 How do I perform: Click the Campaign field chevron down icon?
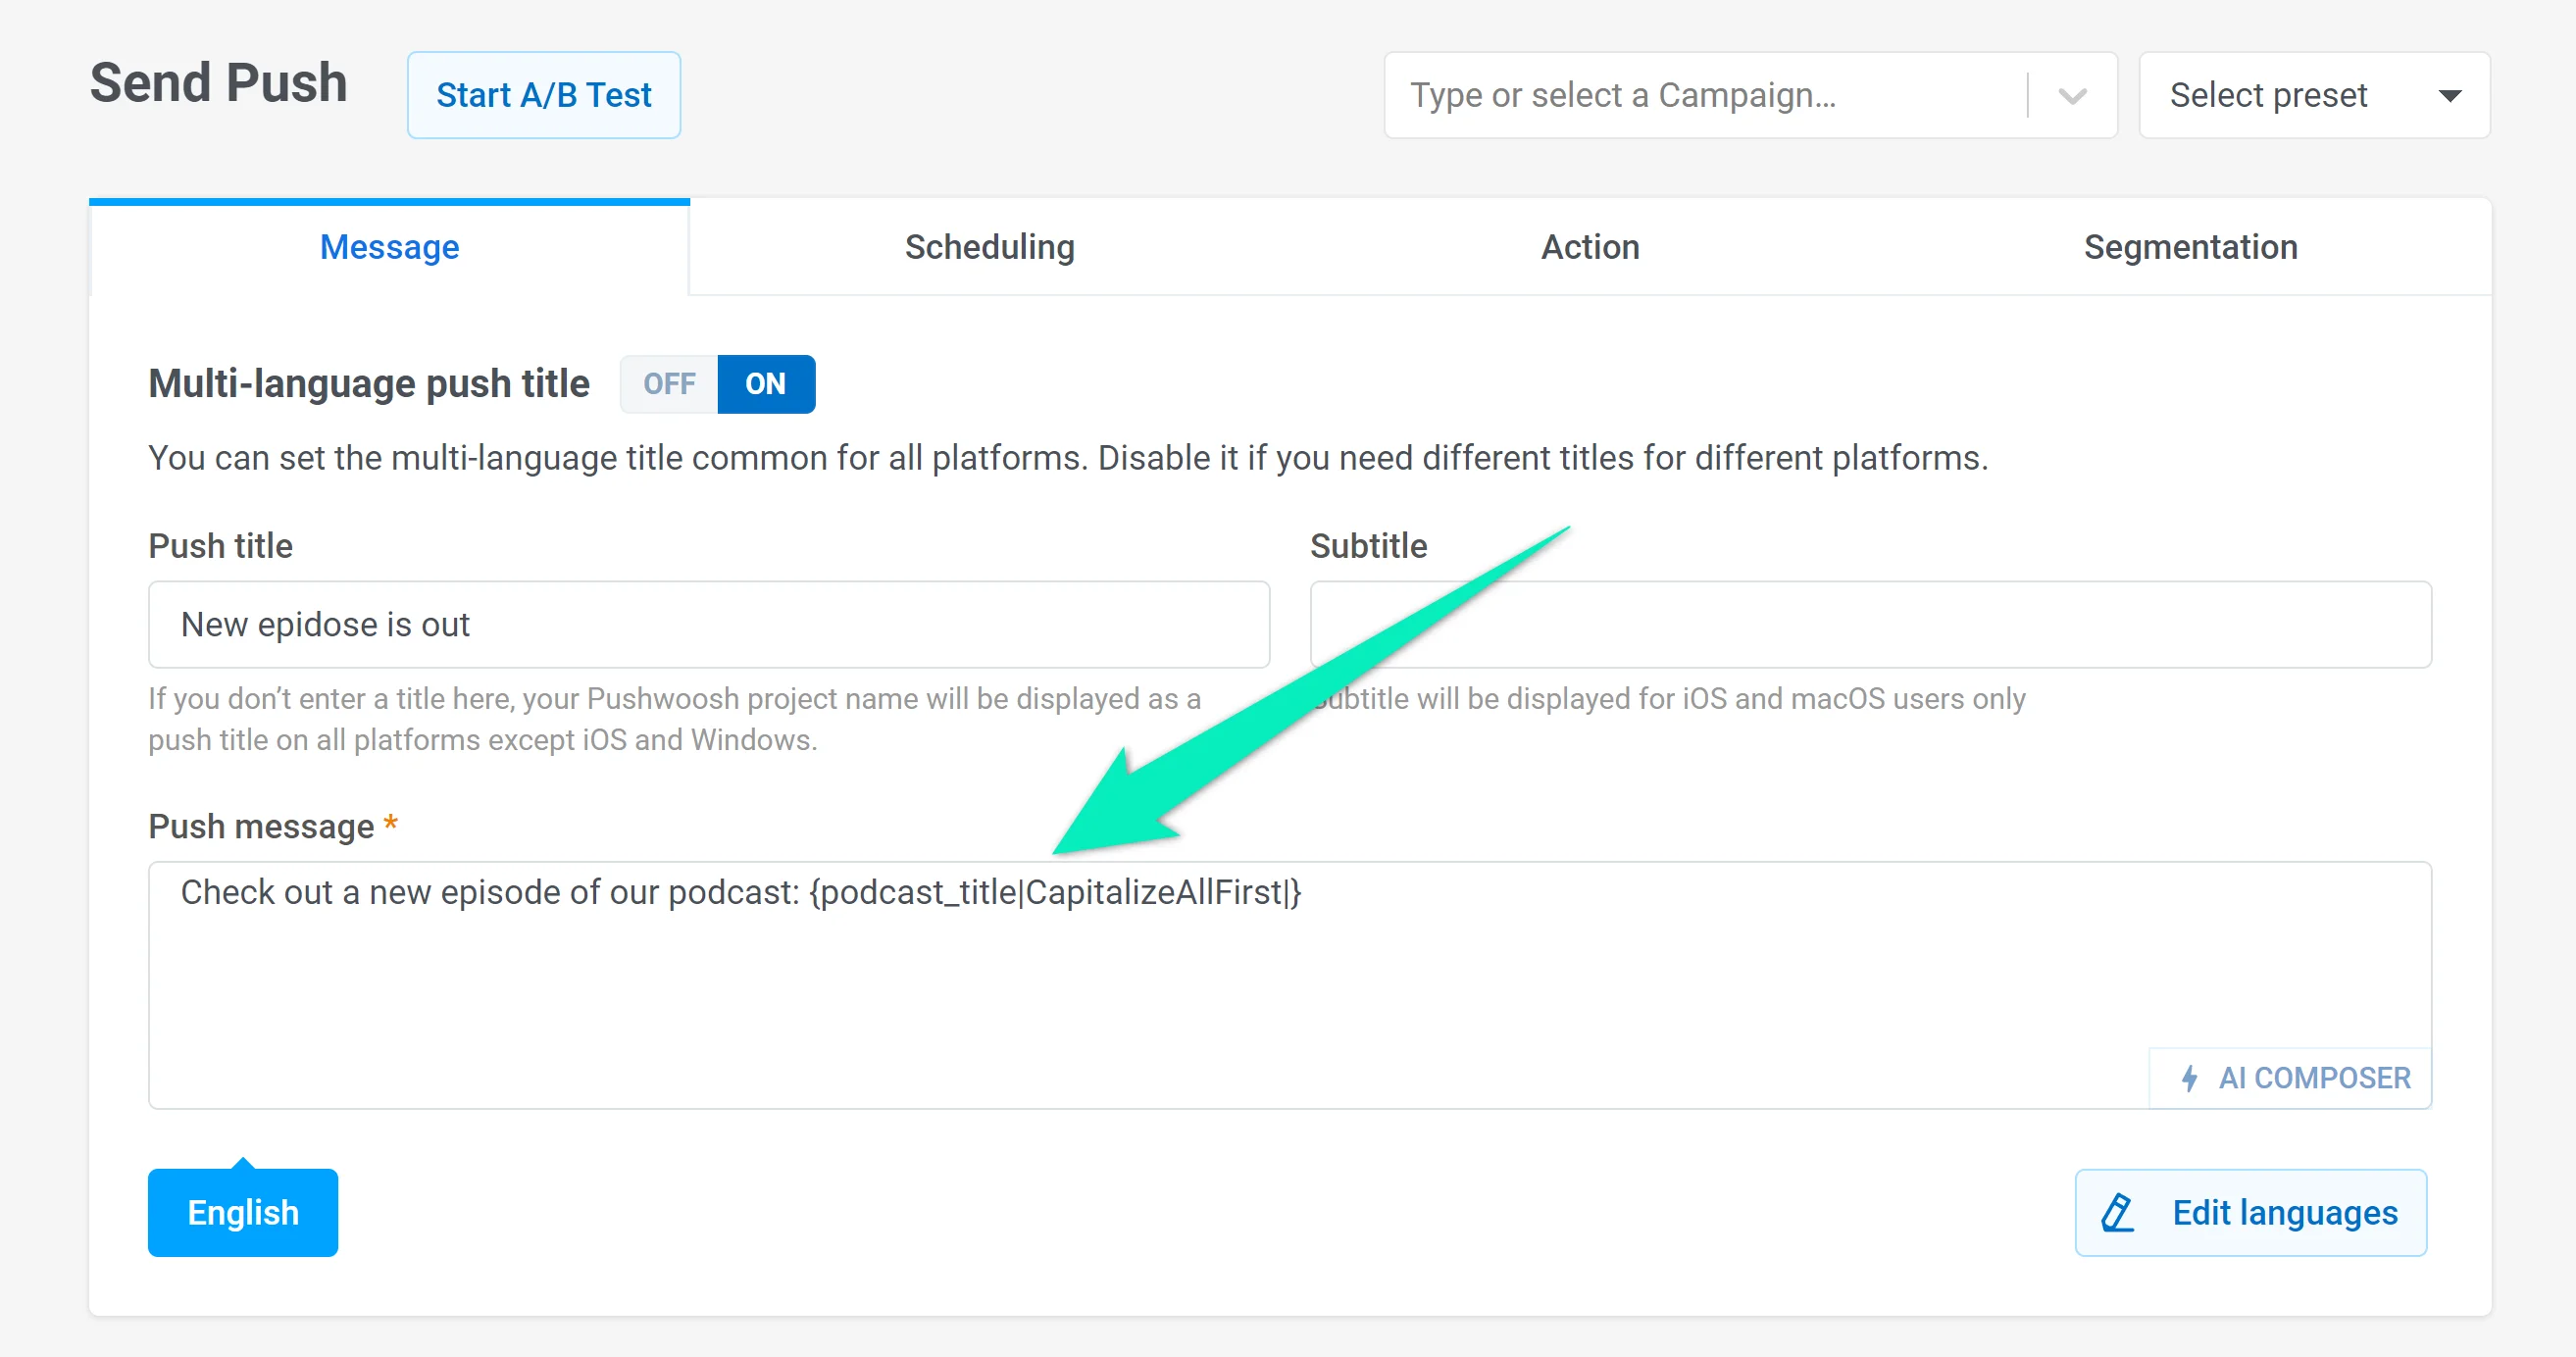(2072, 96)
